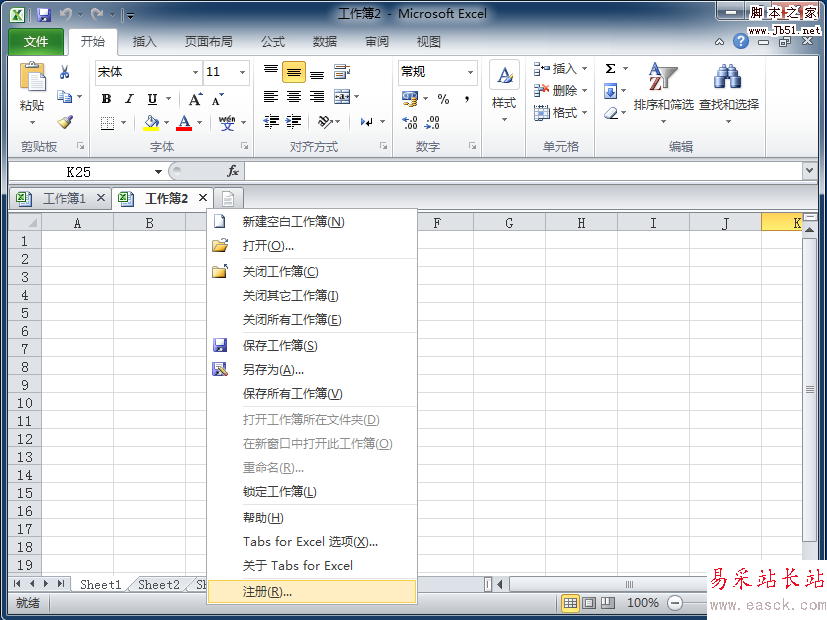827x620 pixels.
Task: Select the Format Painter brush
Action: coord(64,122)
